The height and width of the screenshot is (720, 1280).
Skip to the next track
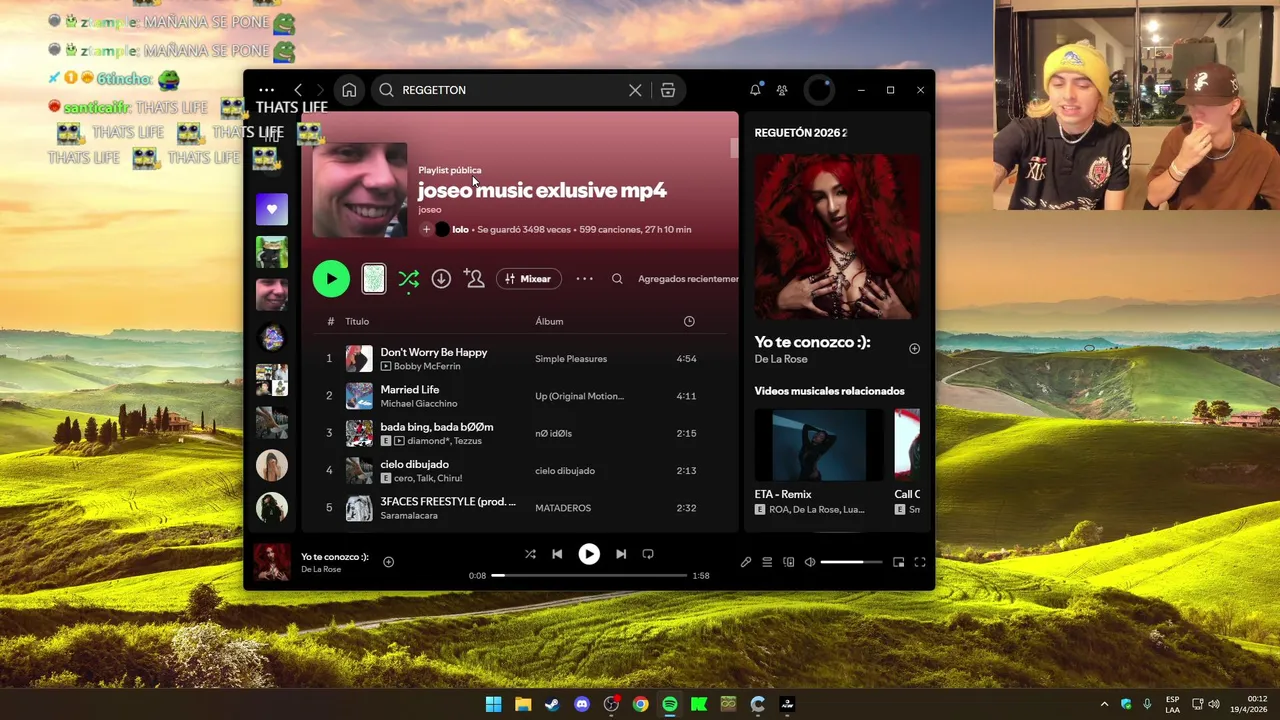621,554
